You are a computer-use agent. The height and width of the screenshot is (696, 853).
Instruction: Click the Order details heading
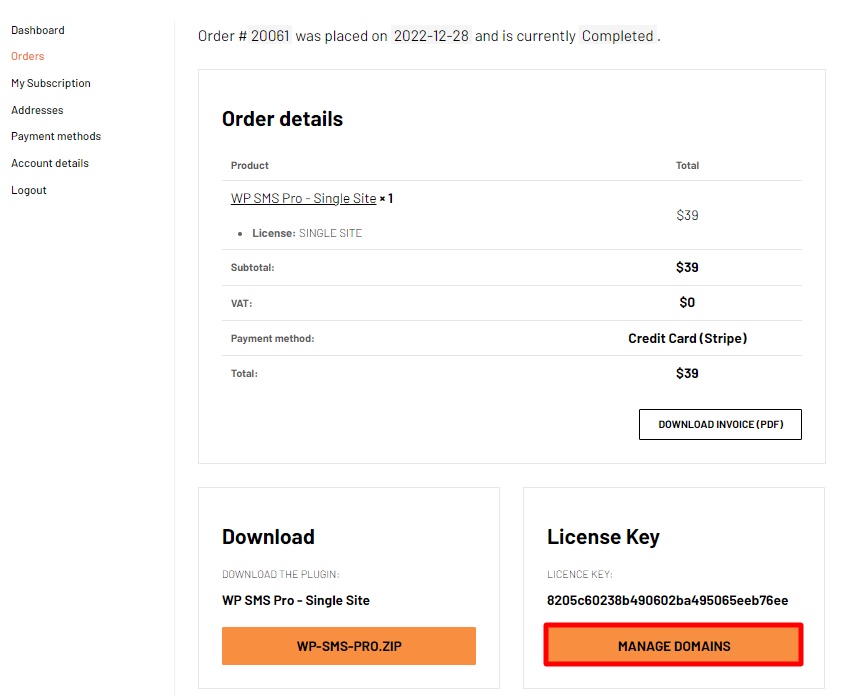click(282, 119)
